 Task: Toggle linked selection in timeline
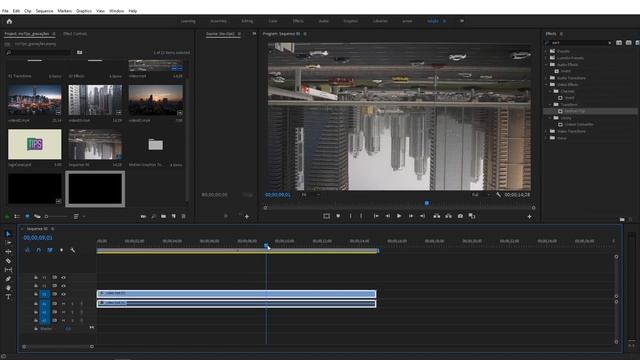[50, 250]
